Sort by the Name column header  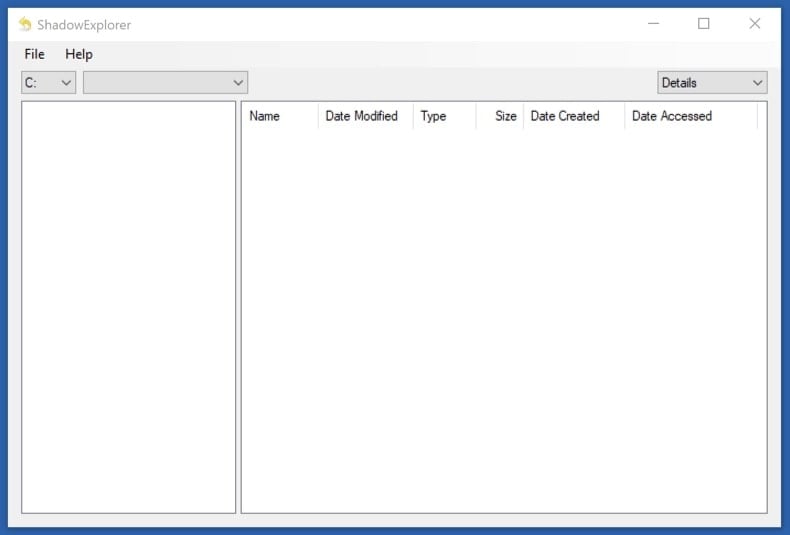[280, 116]
